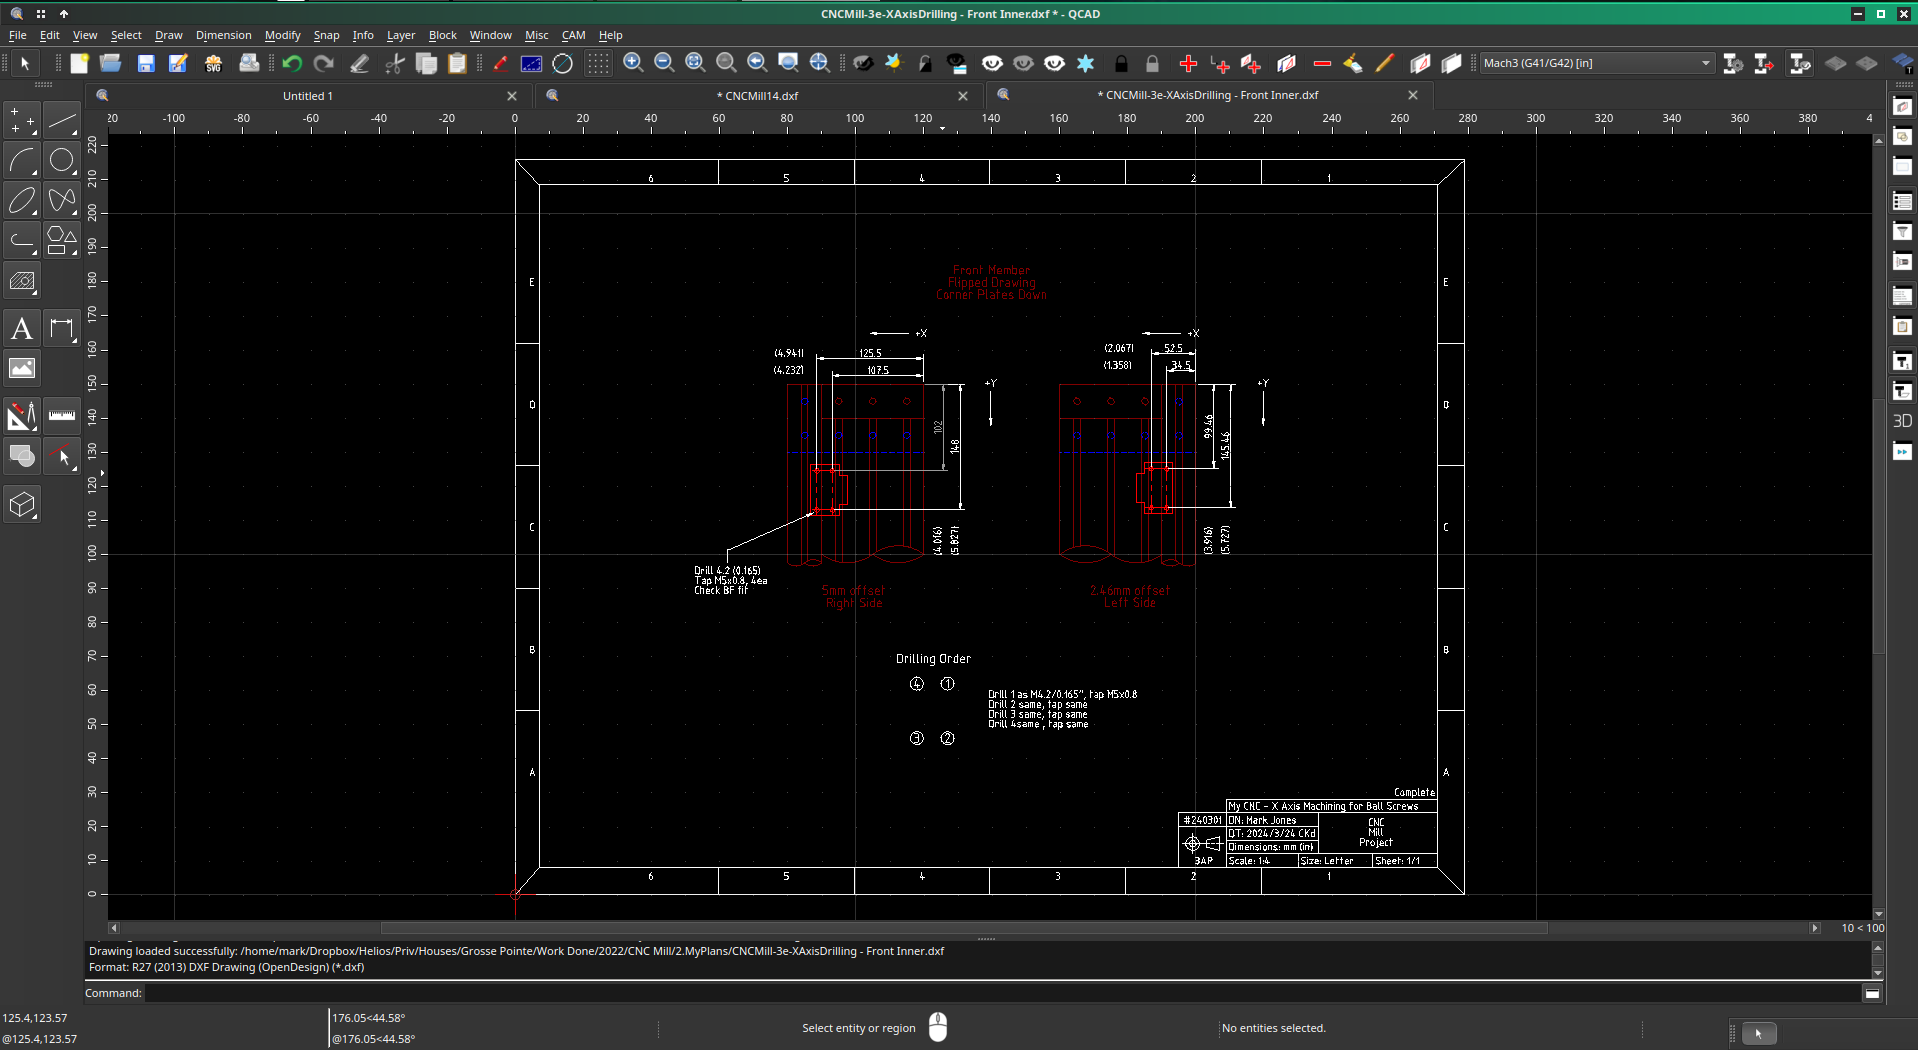Image resolution: width=1918 pixels, height=1050 pixels.
Task: Open the Point tools in left toolbox
Action: click(x=22, y=120)
